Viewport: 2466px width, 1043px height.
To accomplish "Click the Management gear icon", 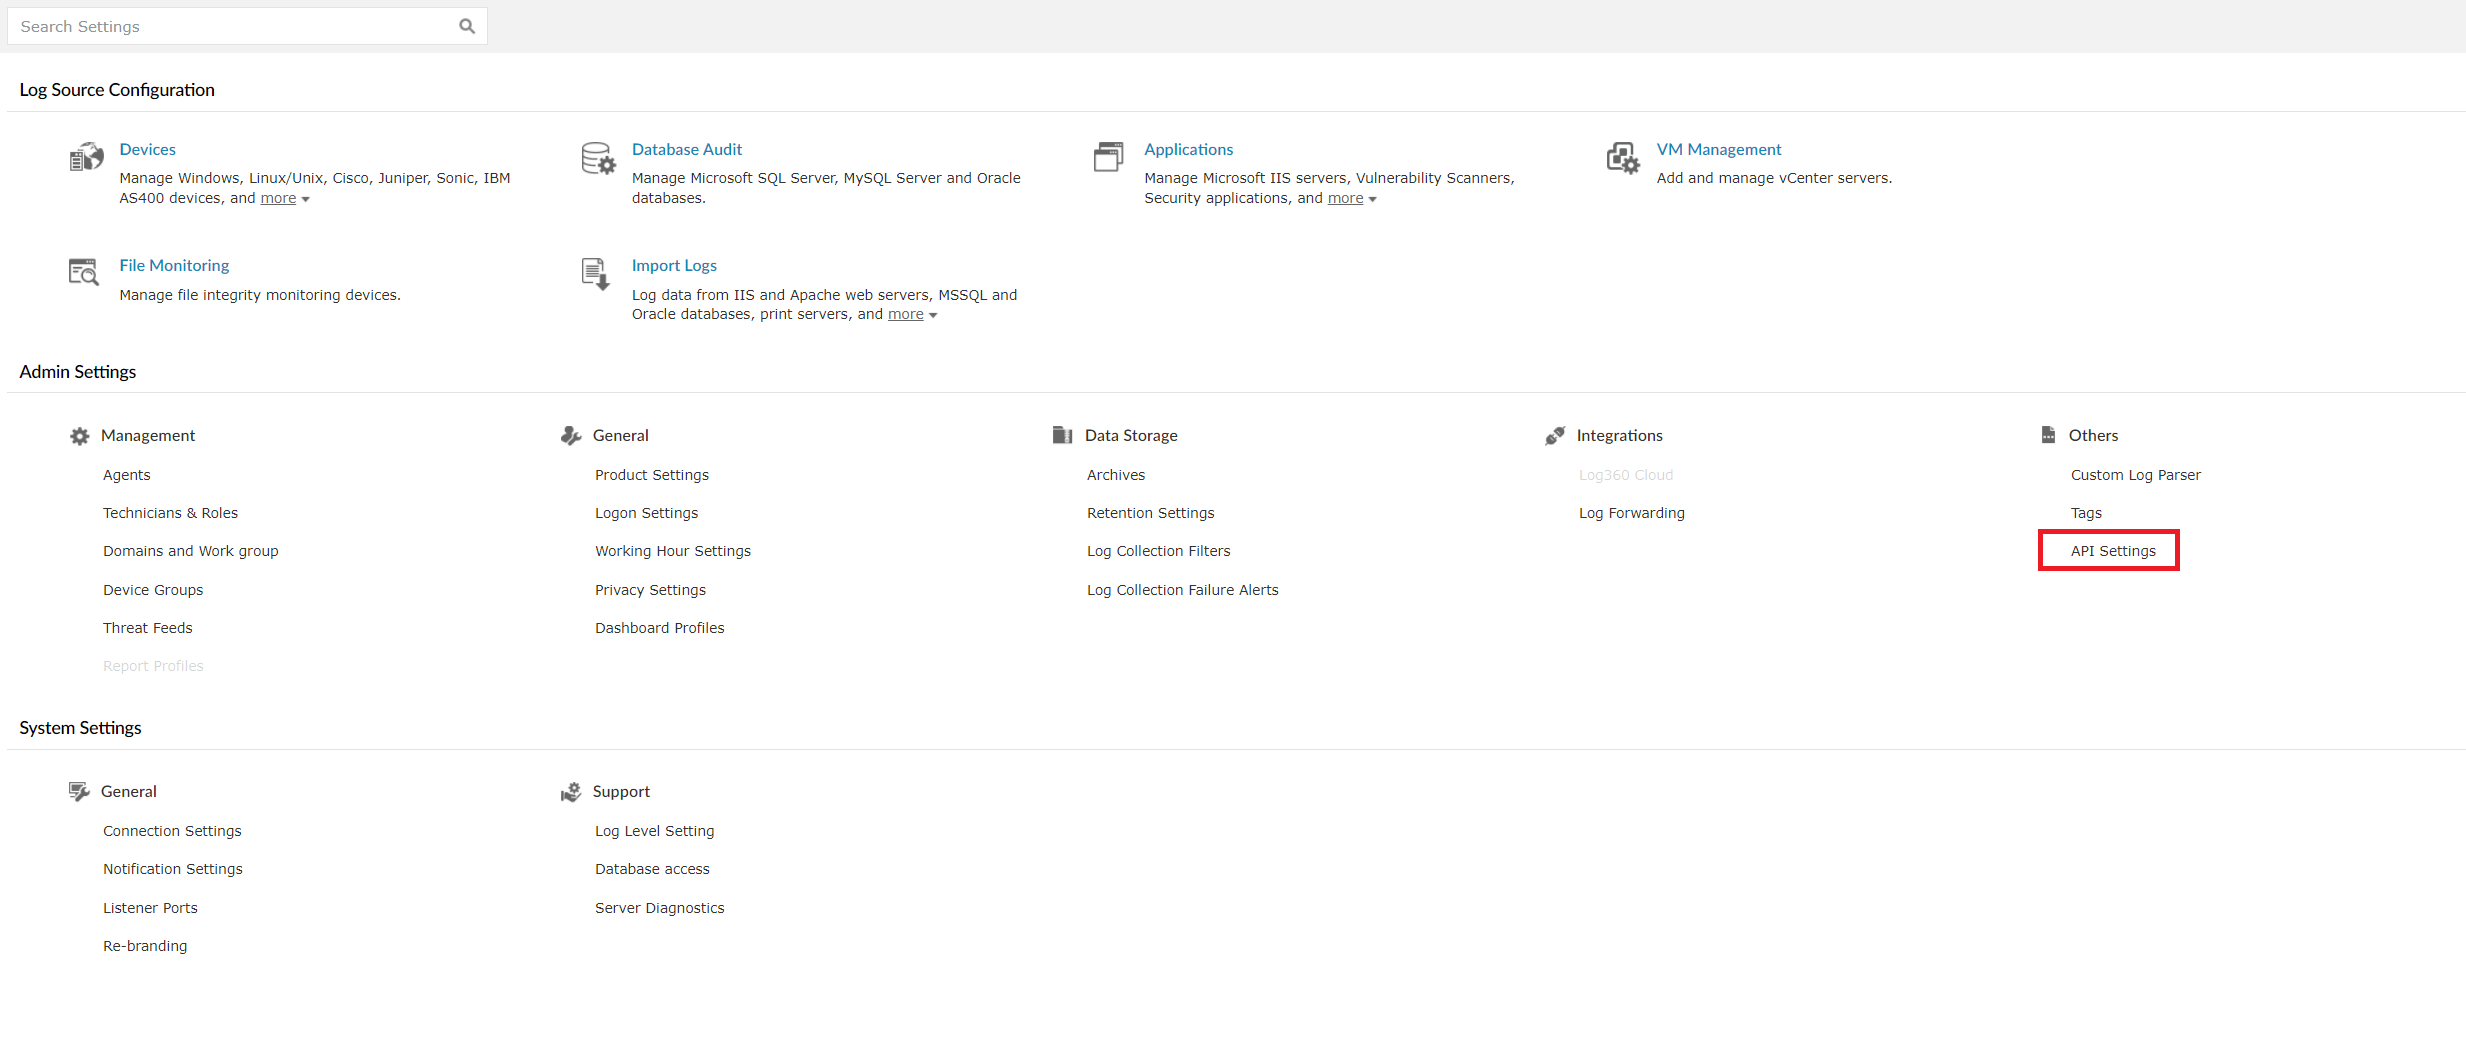I will (x=79, y=435).
